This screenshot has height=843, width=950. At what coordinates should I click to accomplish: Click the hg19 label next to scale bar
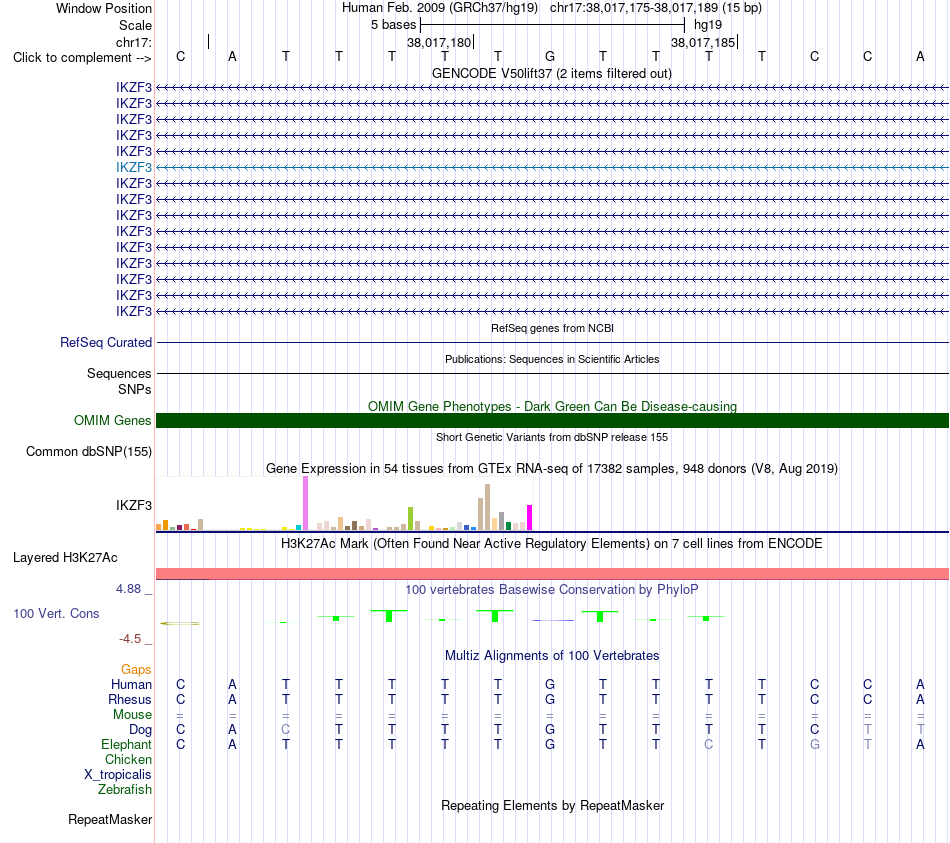pyautogui.click(x=708, y=25)
